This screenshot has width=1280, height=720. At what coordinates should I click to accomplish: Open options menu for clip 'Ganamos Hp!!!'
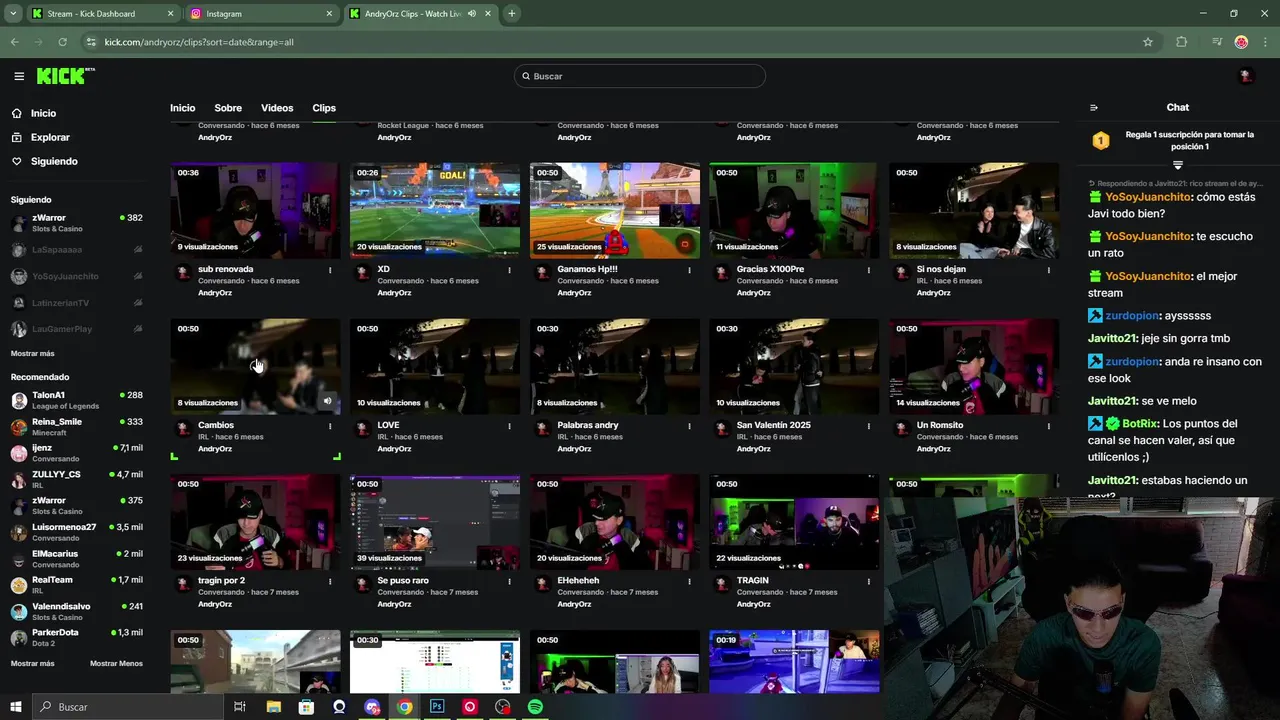[x=689, y=270]
